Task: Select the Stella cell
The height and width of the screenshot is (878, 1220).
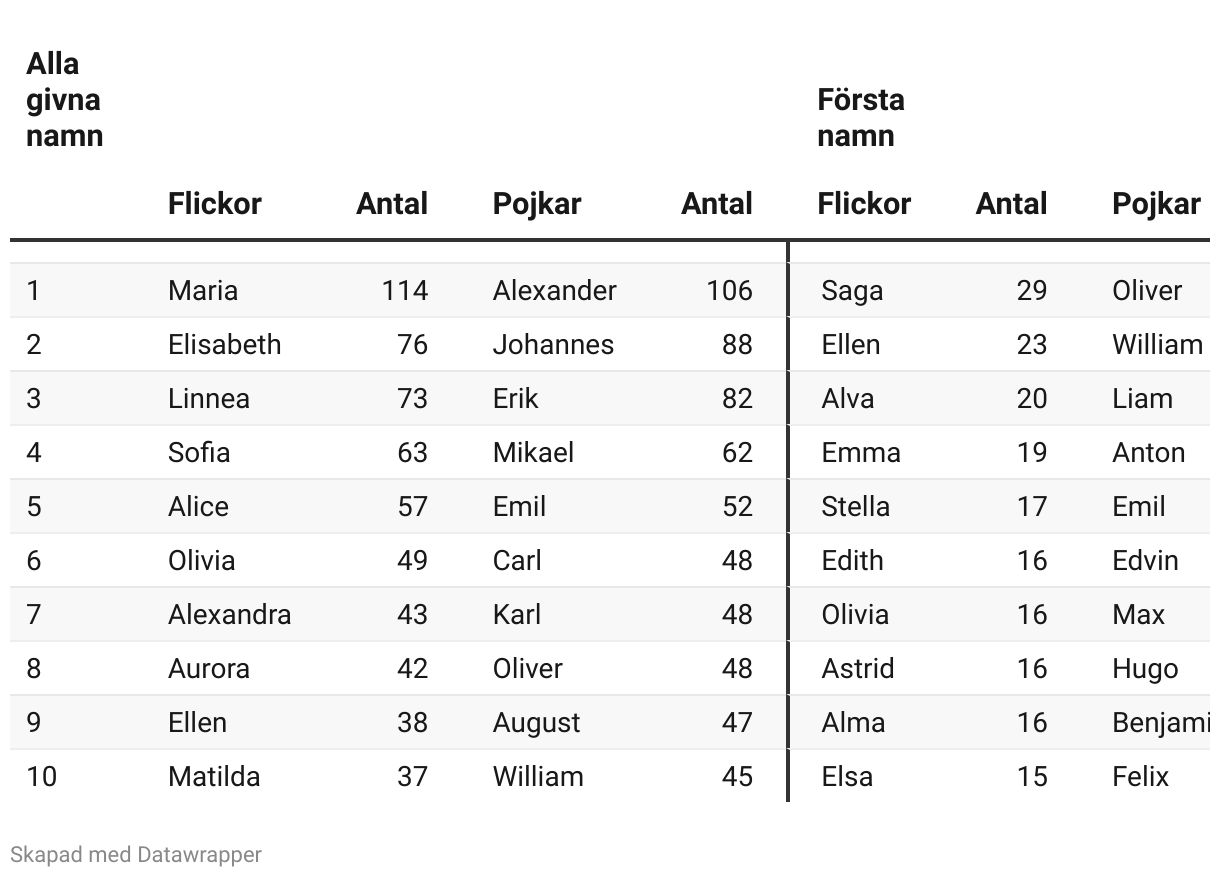Action: coord(855,507)
